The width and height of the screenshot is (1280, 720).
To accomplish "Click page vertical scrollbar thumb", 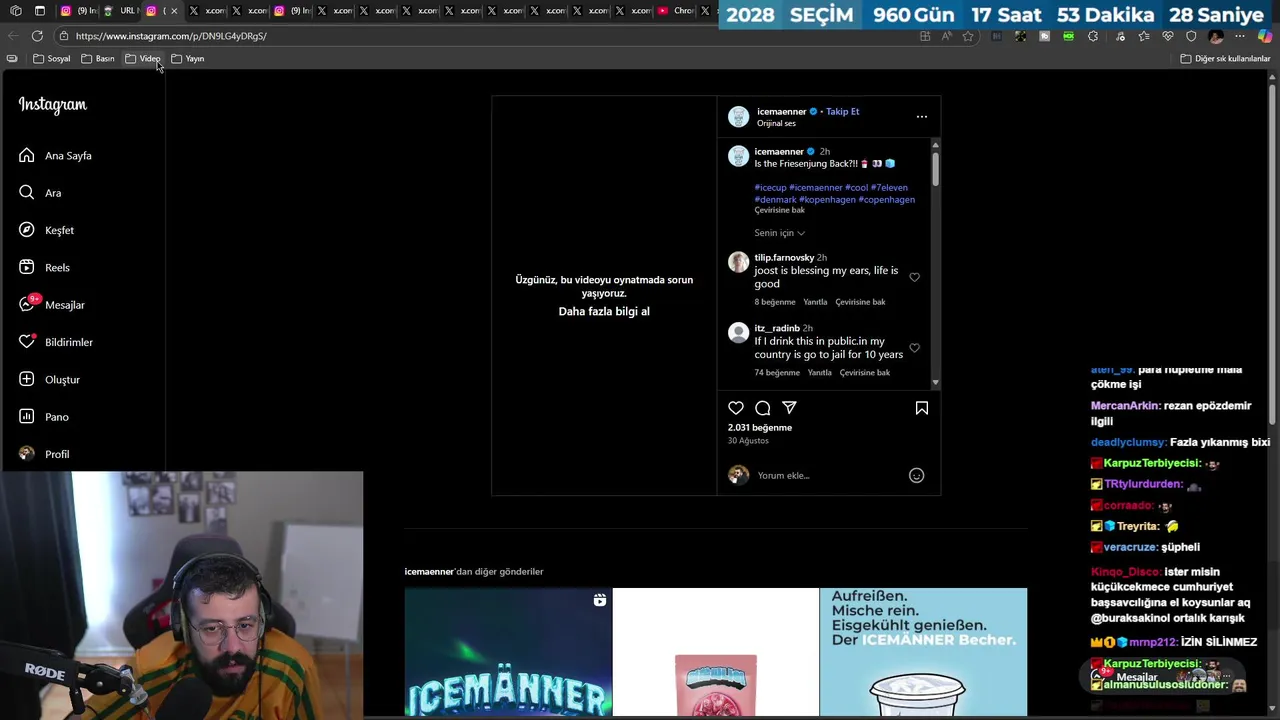I will pos(1272,256).
